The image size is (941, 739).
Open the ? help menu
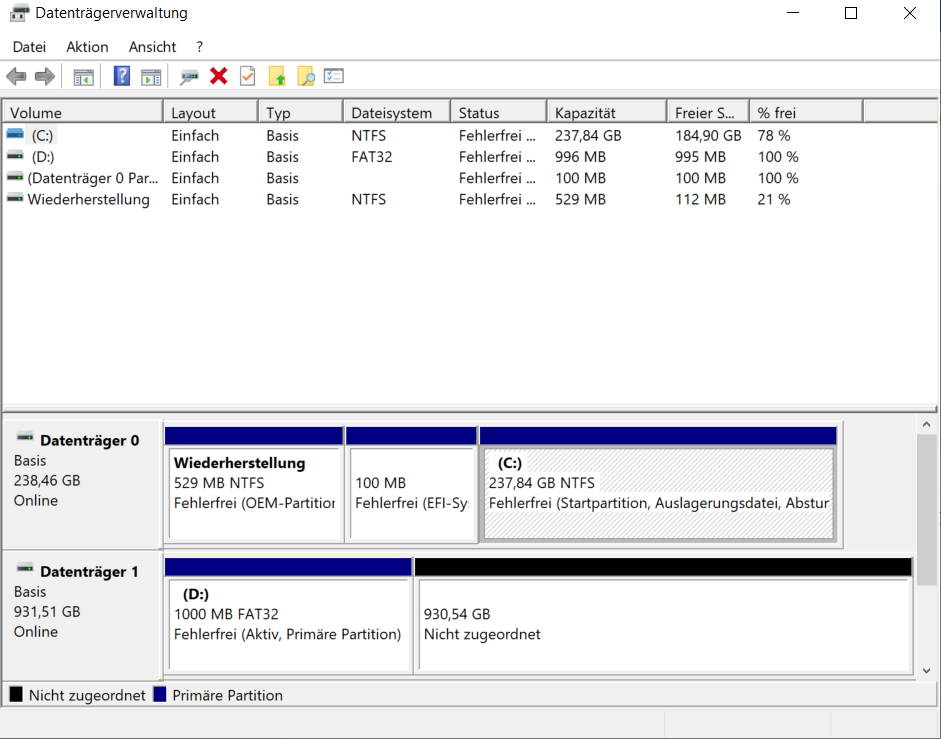click(x=199, y=47)
